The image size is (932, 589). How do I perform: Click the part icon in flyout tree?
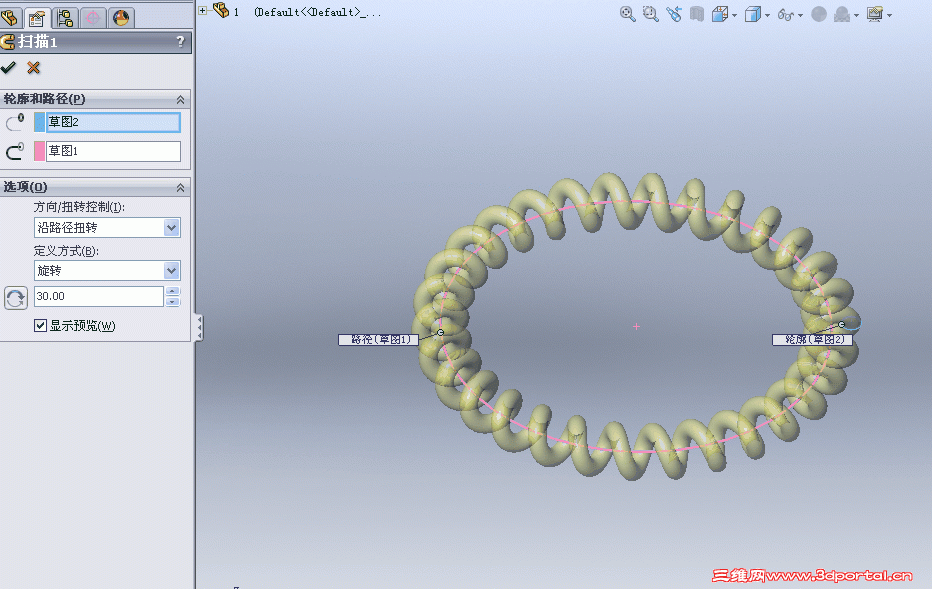click(x=221, y=10)
